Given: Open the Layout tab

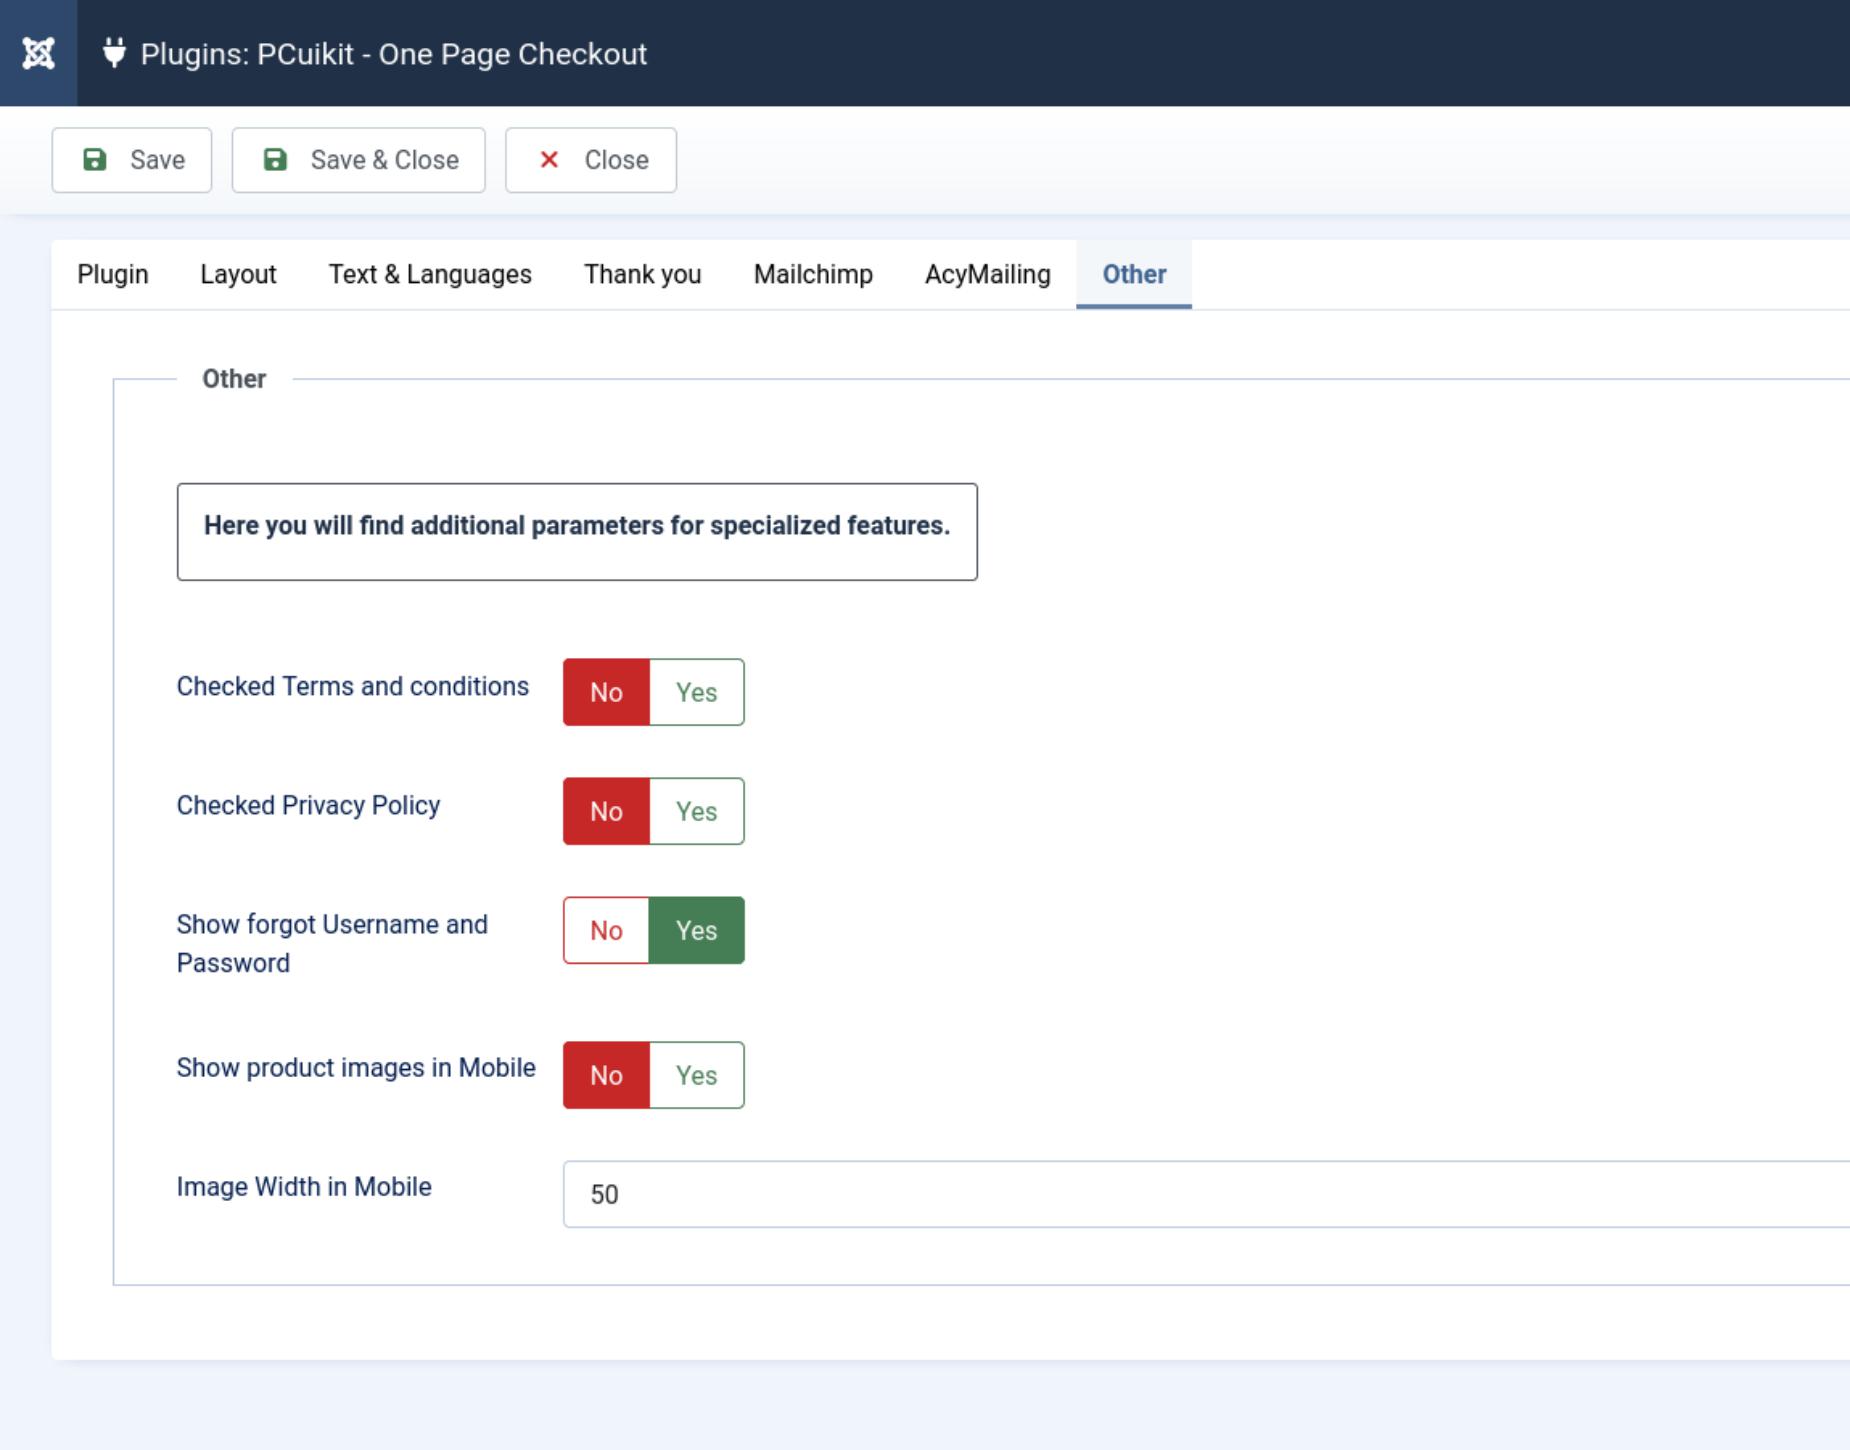Looking at the screenshot, I should pos(238,274).
